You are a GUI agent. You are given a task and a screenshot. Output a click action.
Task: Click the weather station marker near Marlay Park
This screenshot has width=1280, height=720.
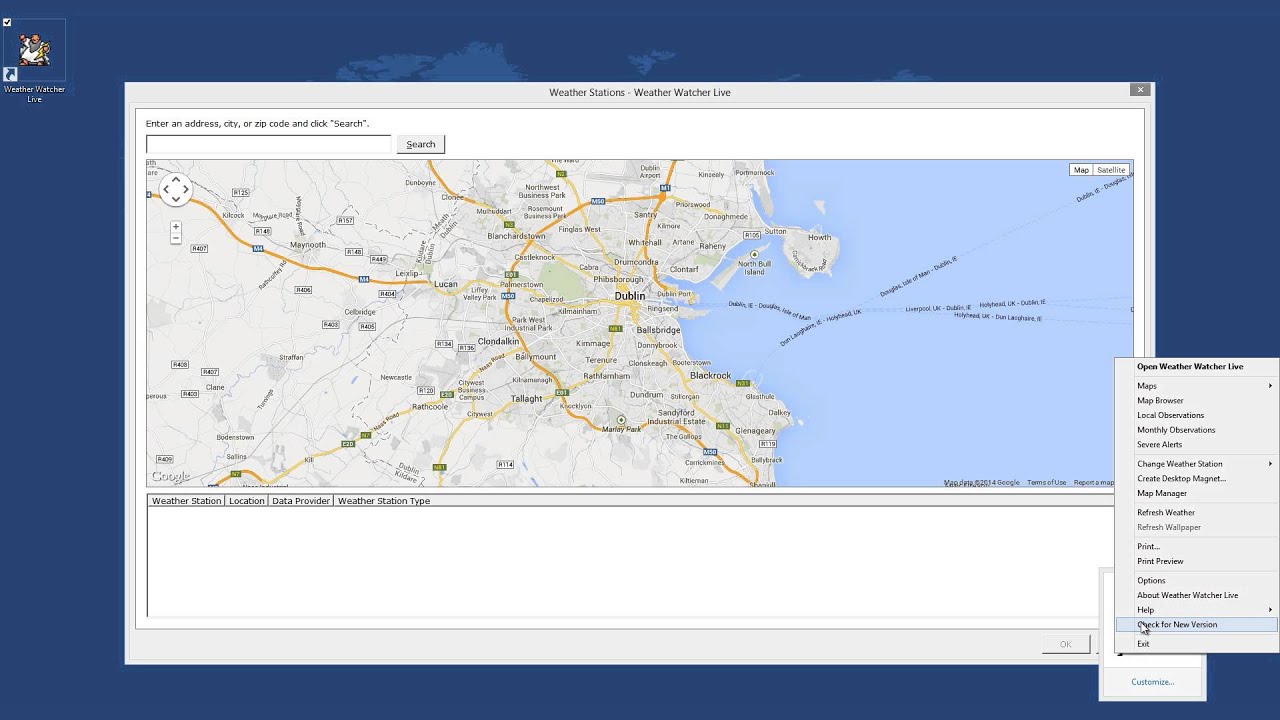(x=621, y=420)
